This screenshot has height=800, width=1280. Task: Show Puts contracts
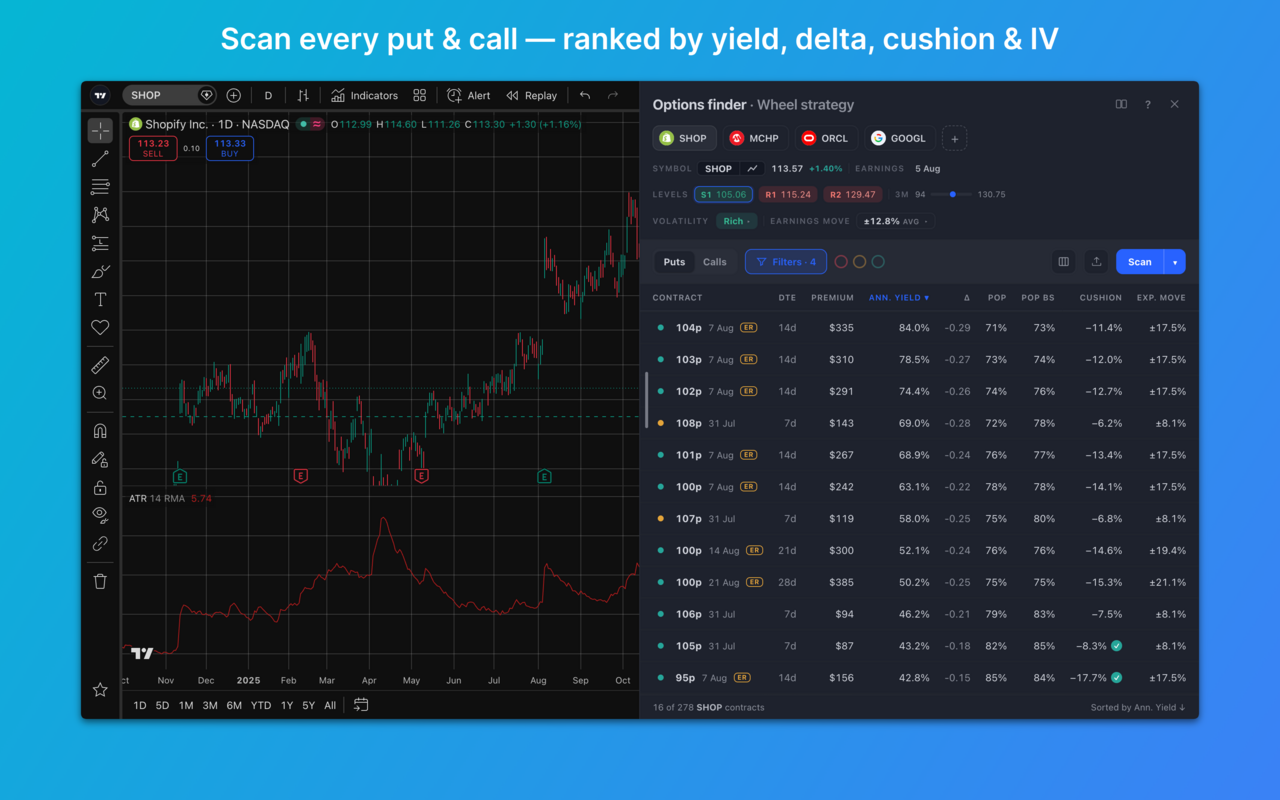click(x=675, y=262)
